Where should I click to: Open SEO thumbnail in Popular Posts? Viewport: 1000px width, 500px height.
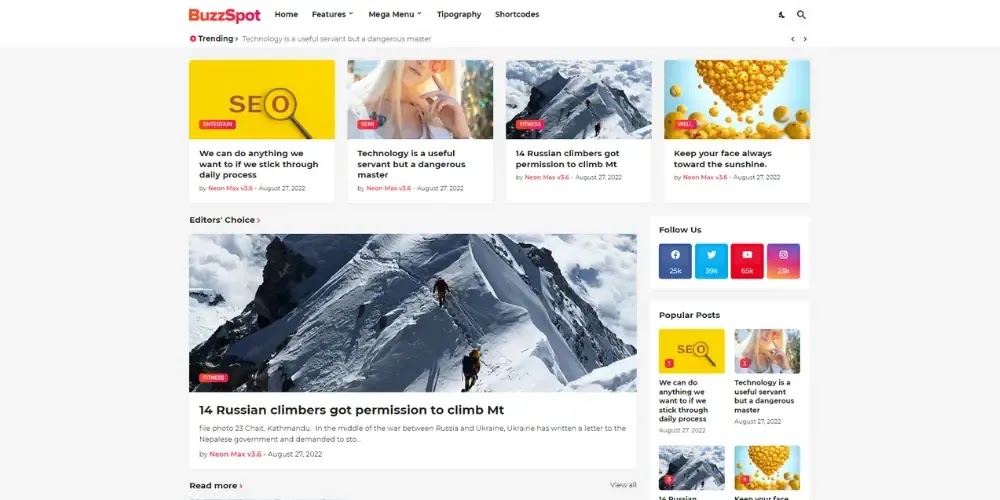click(691, 351)
